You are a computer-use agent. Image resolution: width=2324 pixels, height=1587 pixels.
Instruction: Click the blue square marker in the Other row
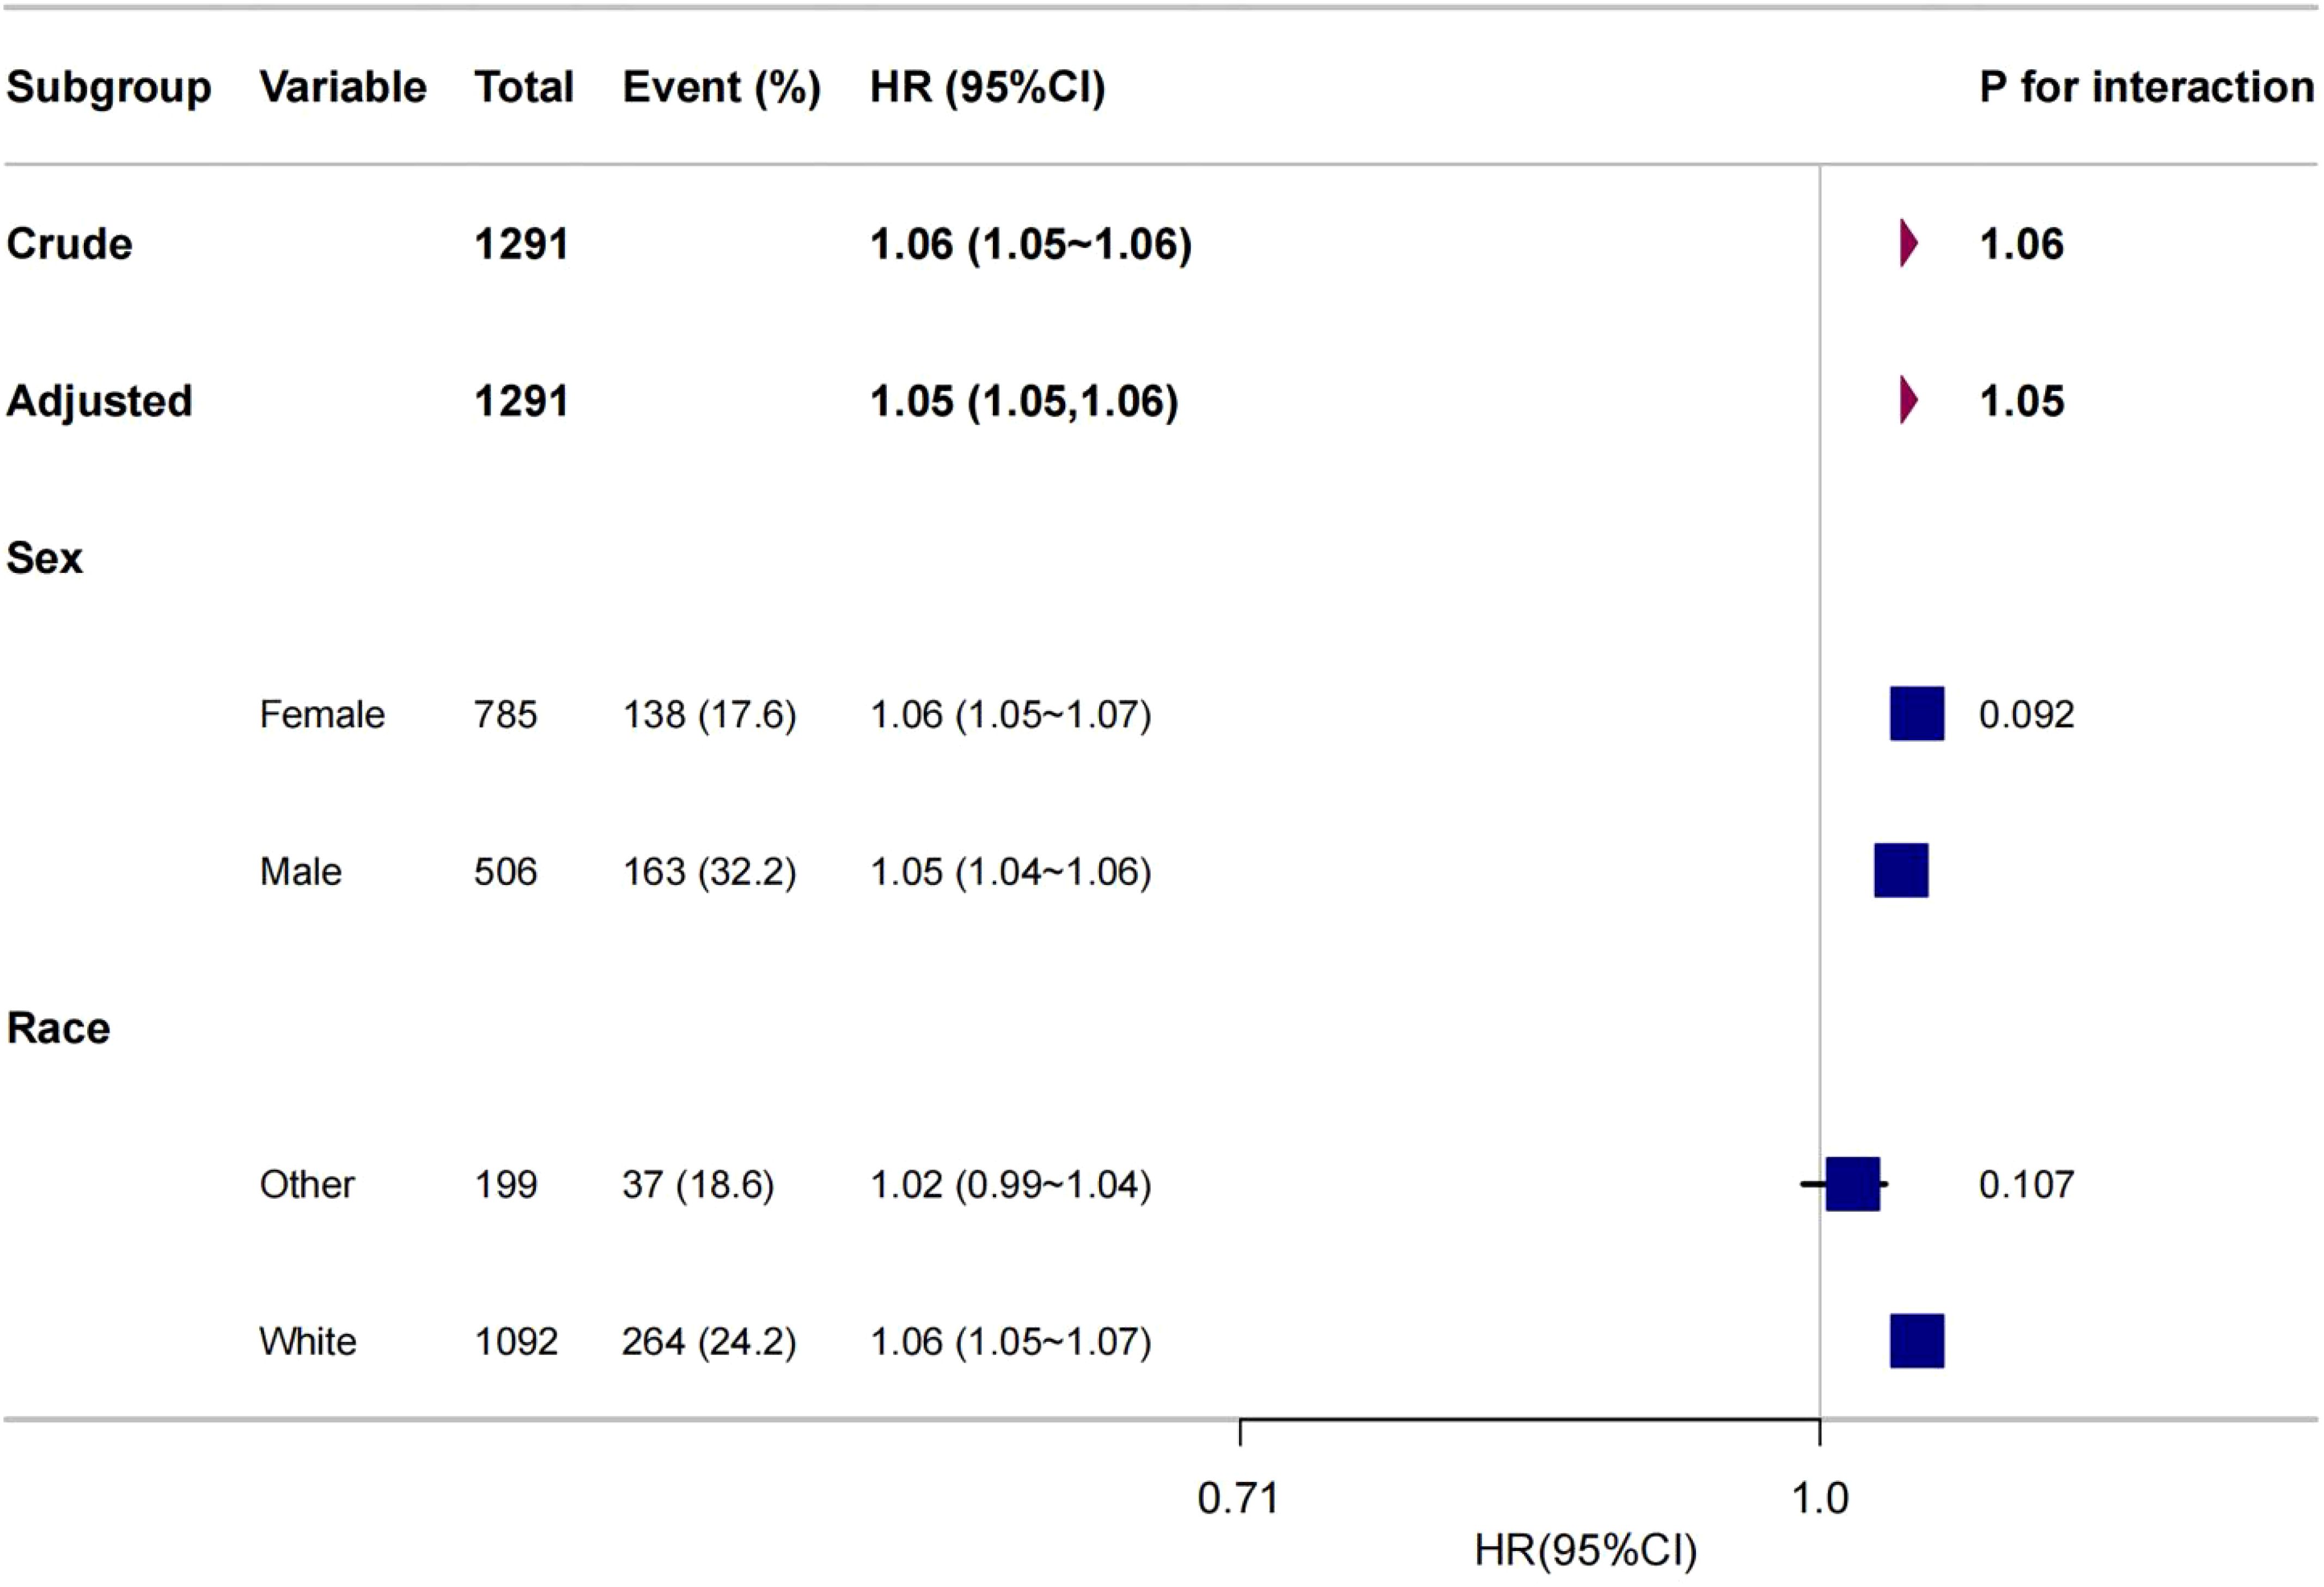[x=1853, y=1184]
